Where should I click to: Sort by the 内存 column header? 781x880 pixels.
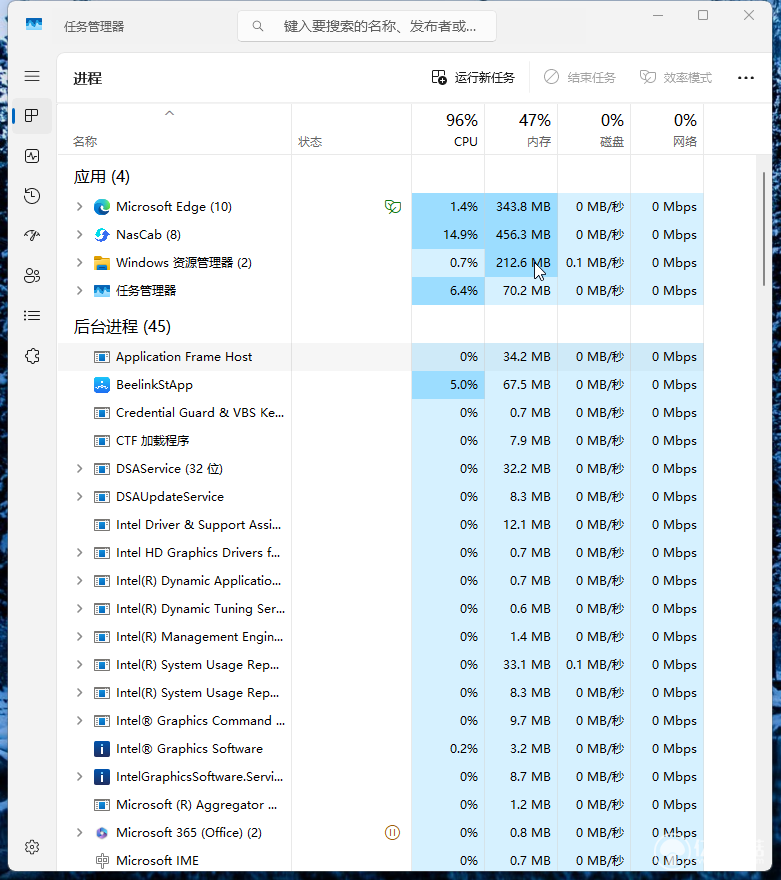point(521,129)
